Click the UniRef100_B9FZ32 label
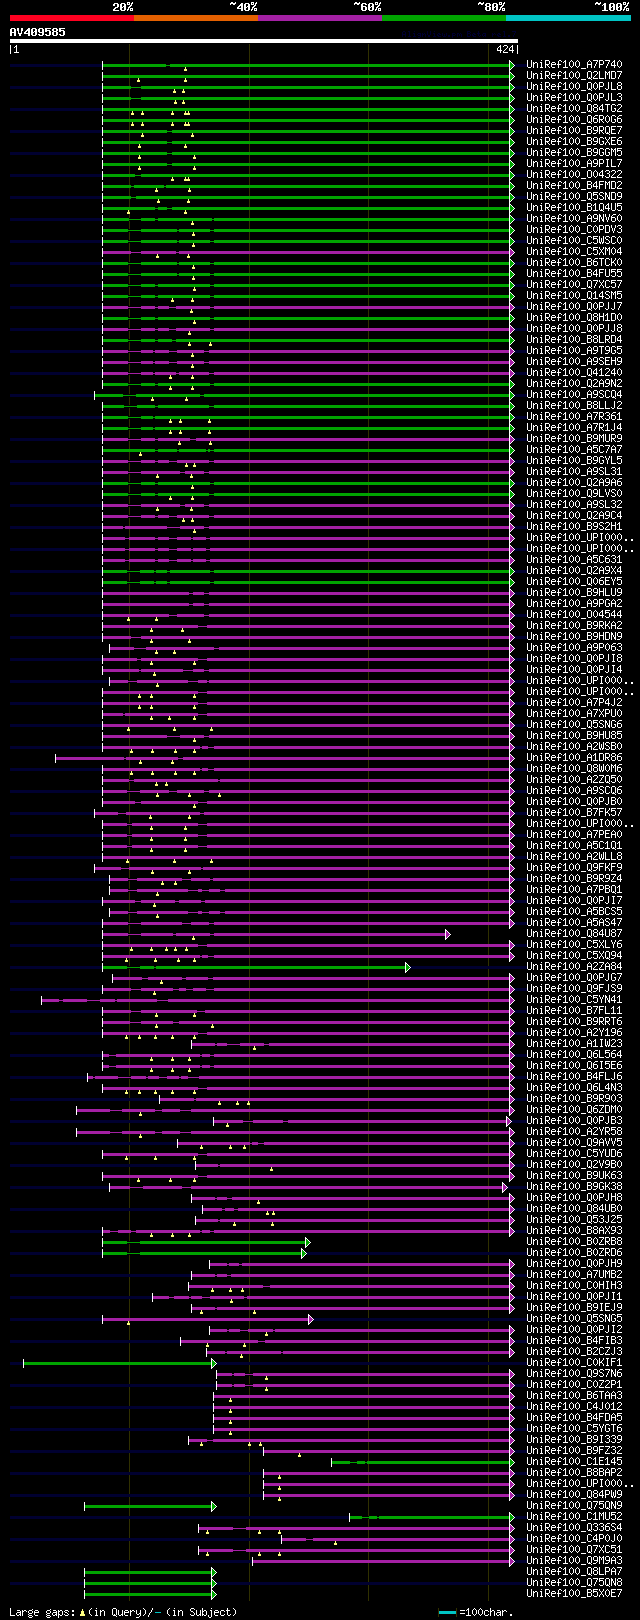 pos(574,1450)
